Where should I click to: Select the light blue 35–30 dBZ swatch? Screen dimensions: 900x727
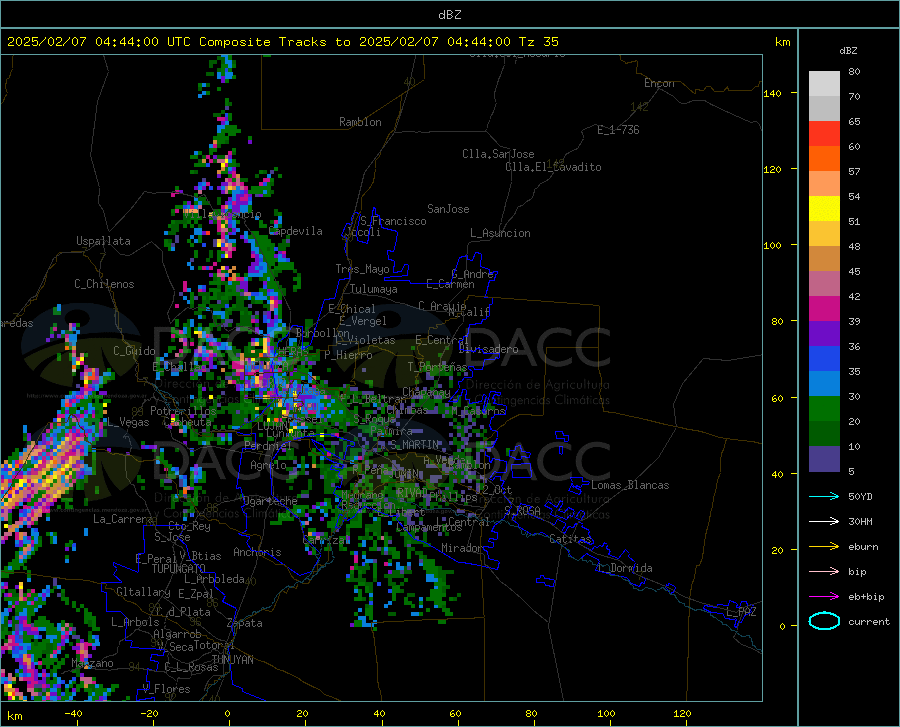coord(824,384)
